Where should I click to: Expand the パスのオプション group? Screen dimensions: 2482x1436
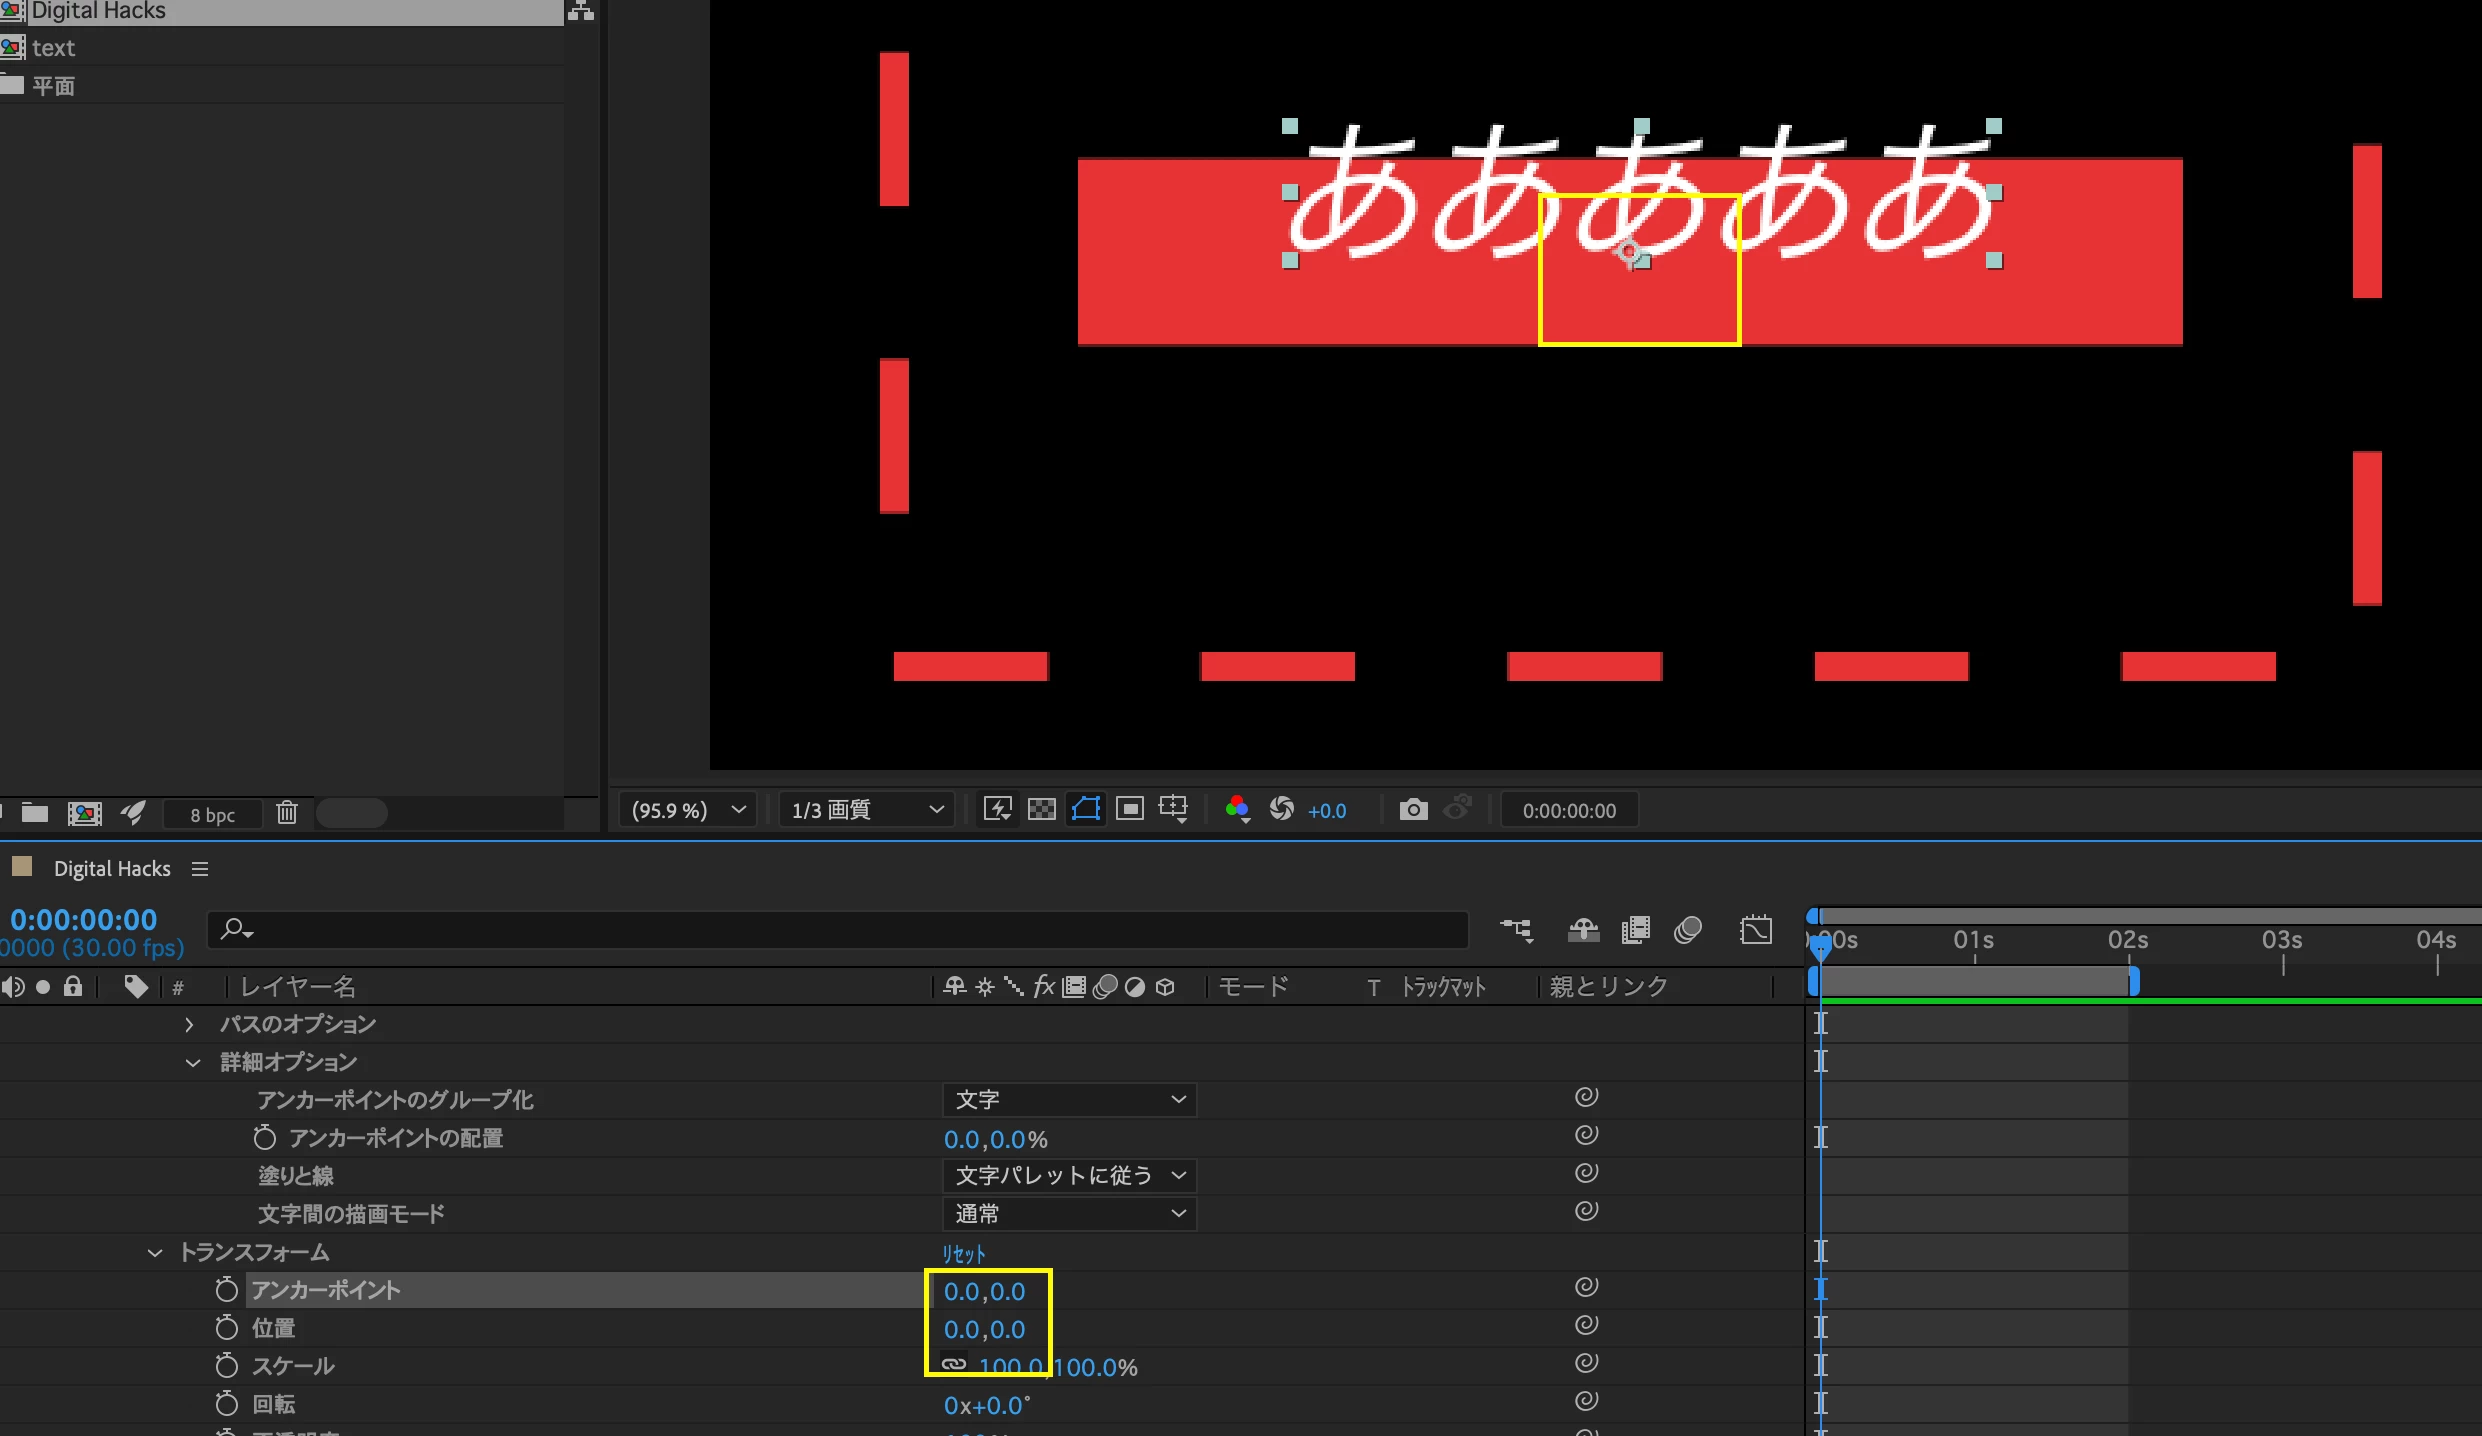coord(189,1024)
